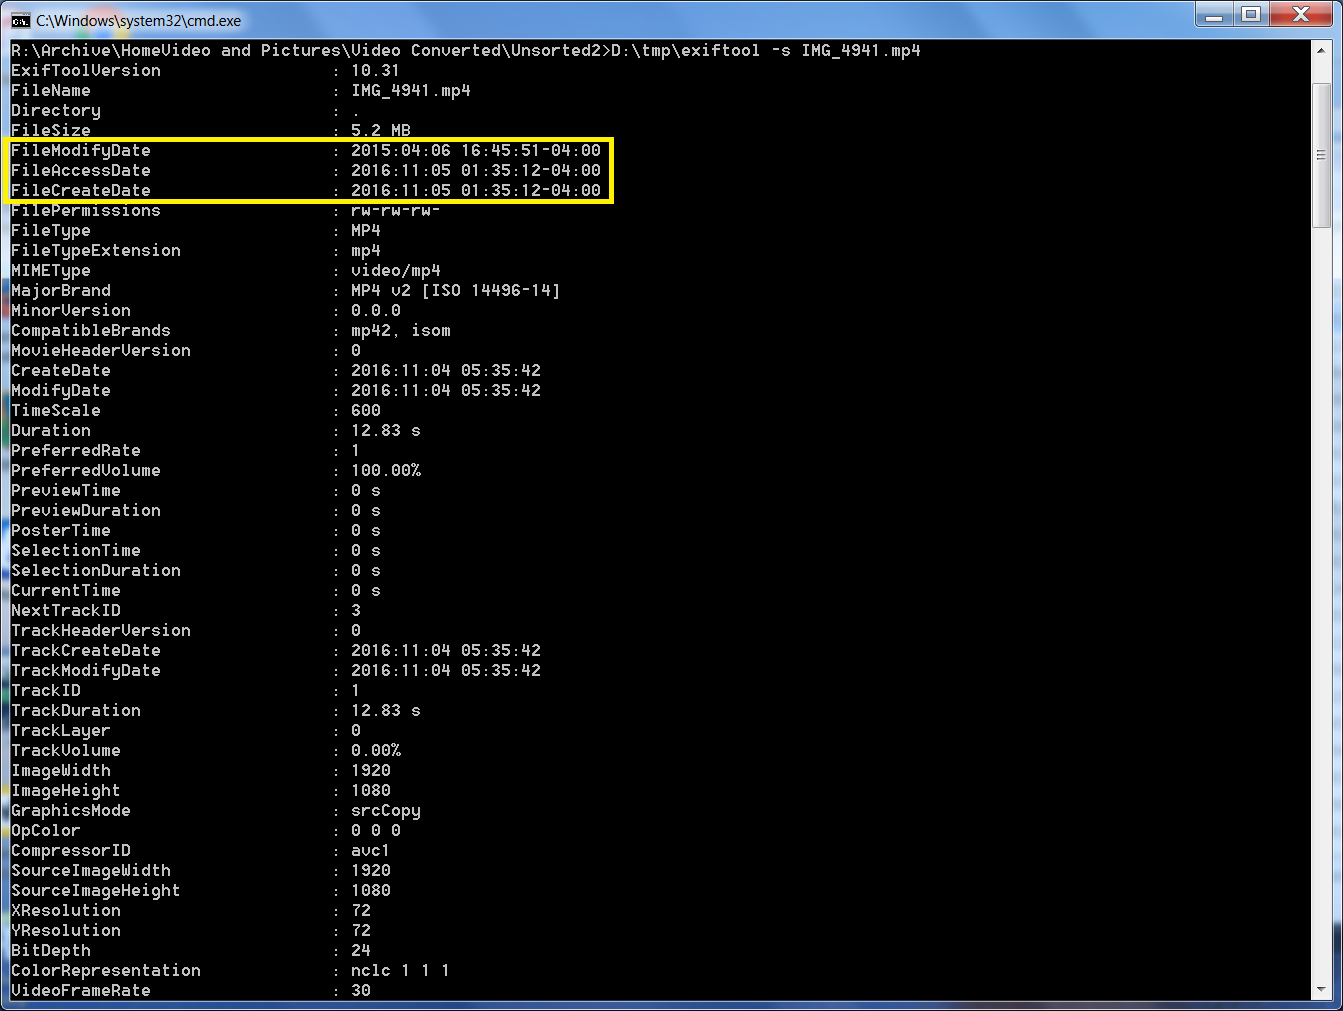Click the FileModifyDate label
Screen dimensions: 1343x1011
point(81,151)
